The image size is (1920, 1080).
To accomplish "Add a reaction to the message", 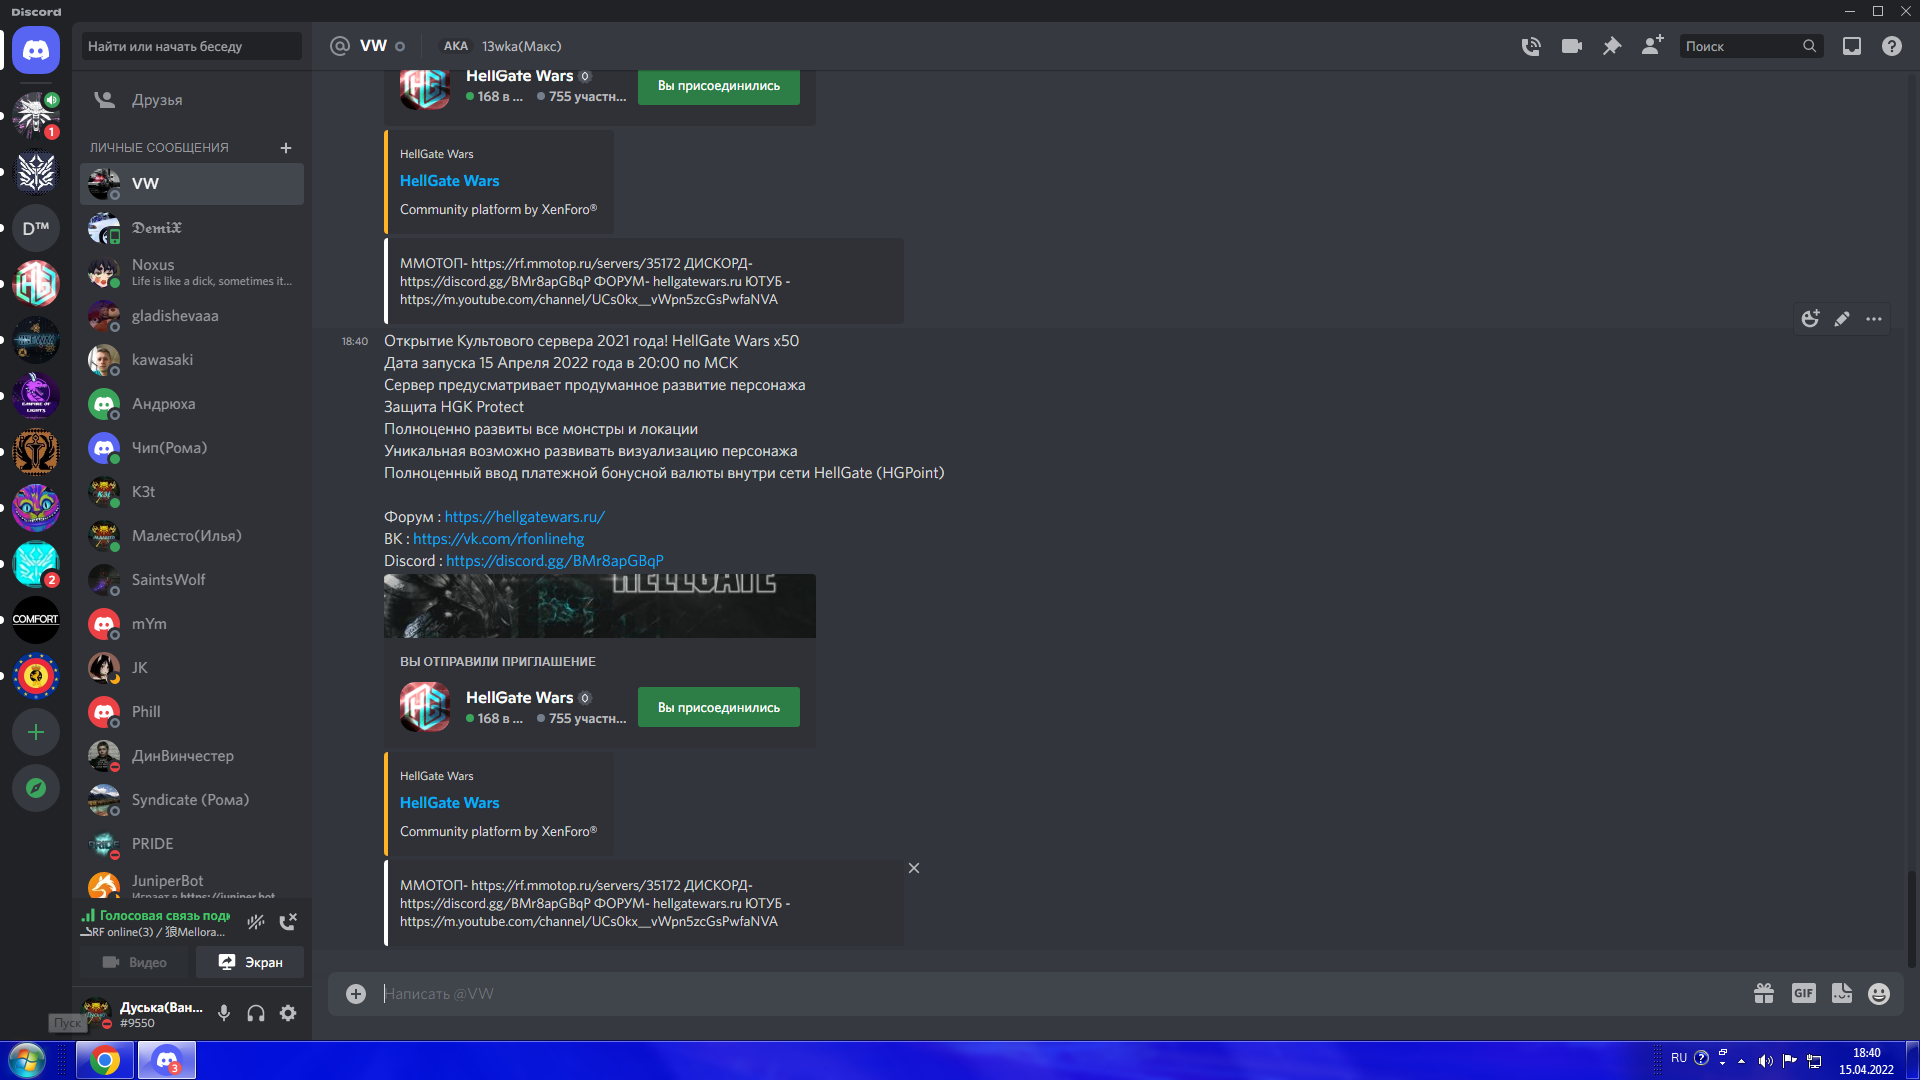I will (1810, 319).
